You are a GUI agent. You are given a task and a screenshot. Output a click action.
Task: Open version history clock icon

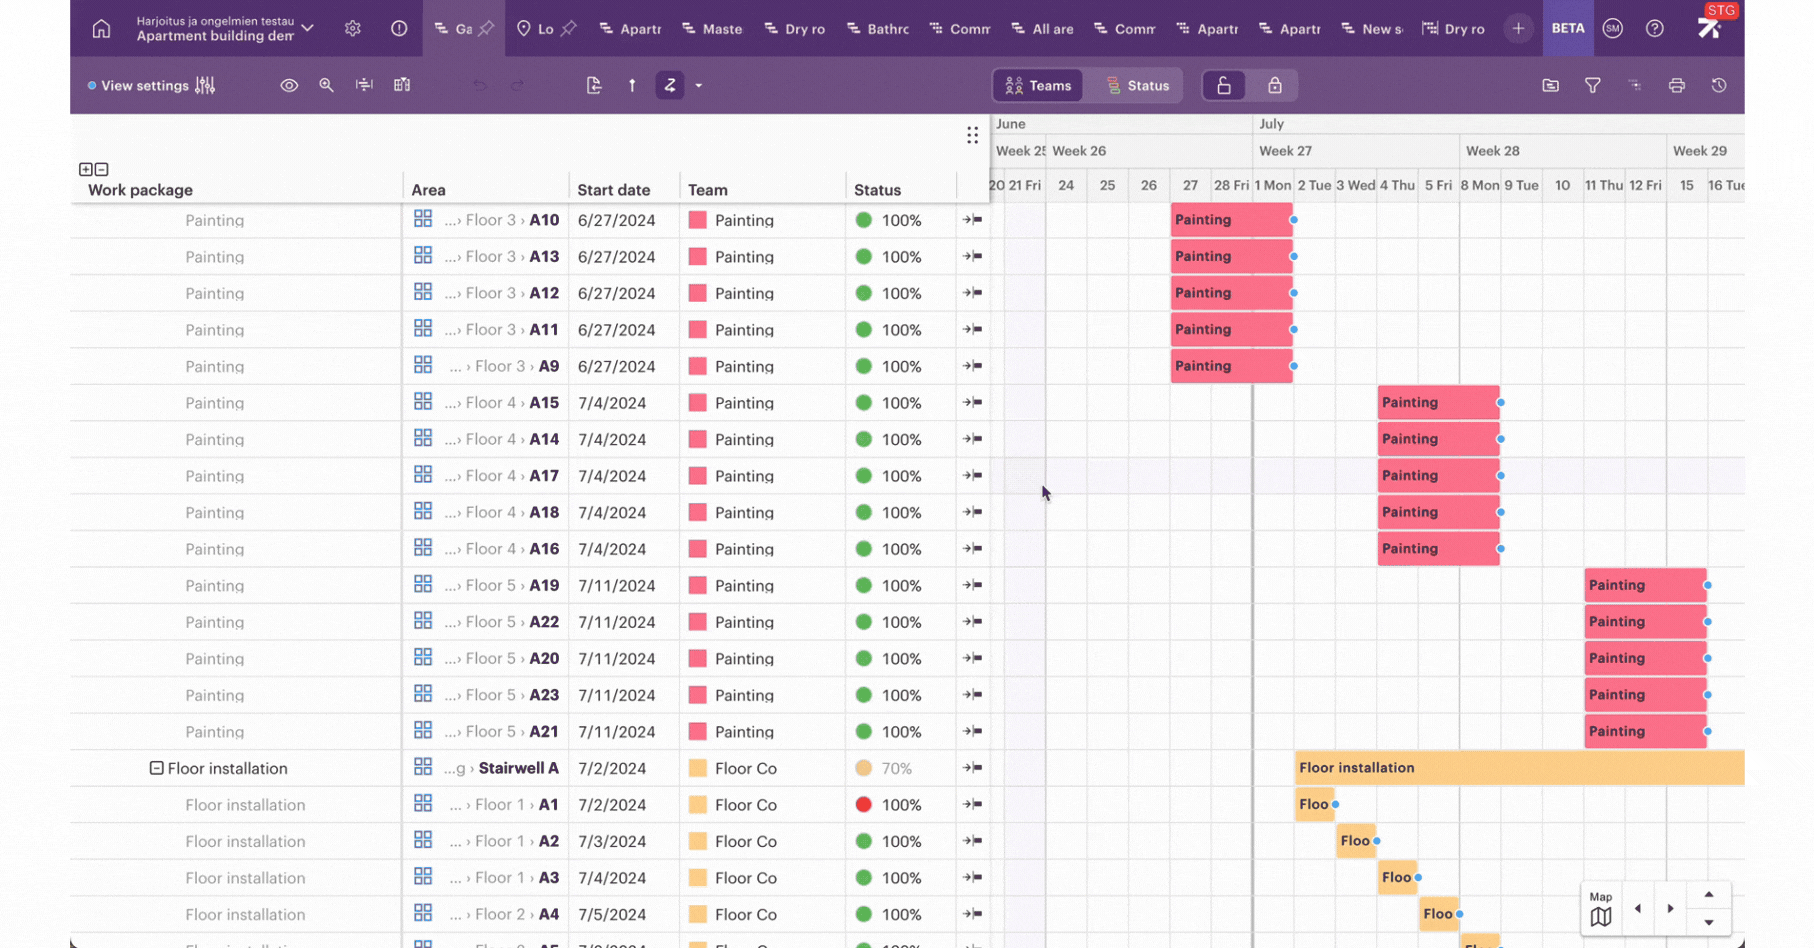point(1718,86)
